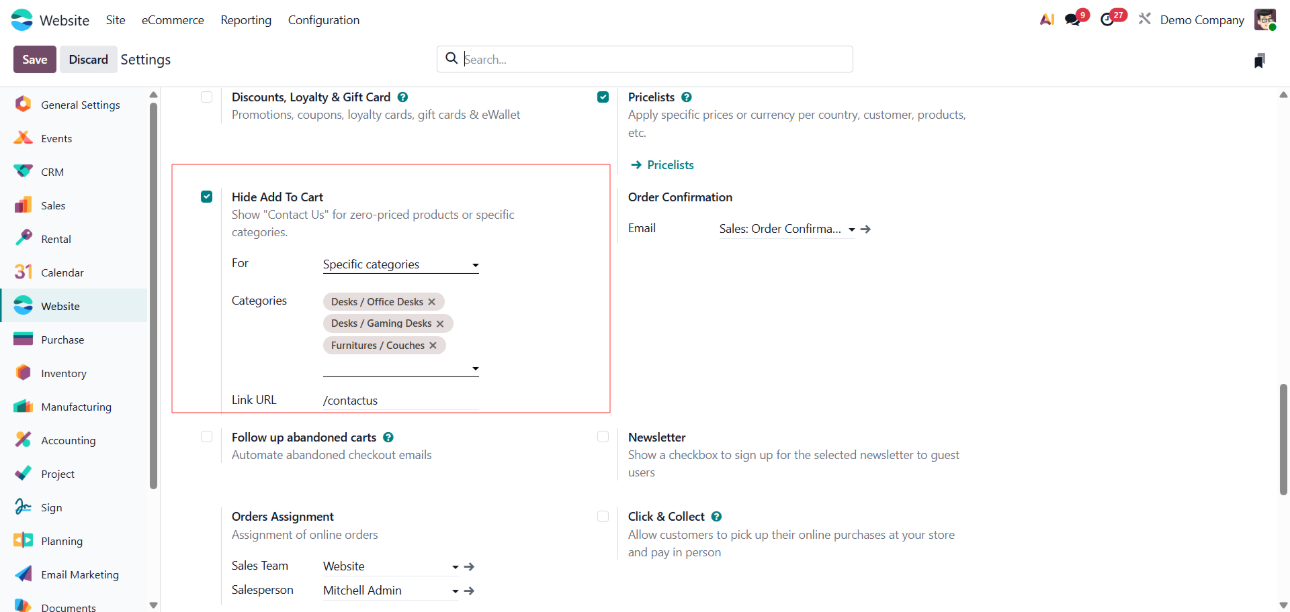Image resolution: width=1290 pixels, height=612 pixels.
Task: Open the Specific categories dropdown
Action: (x=400, y=265)
